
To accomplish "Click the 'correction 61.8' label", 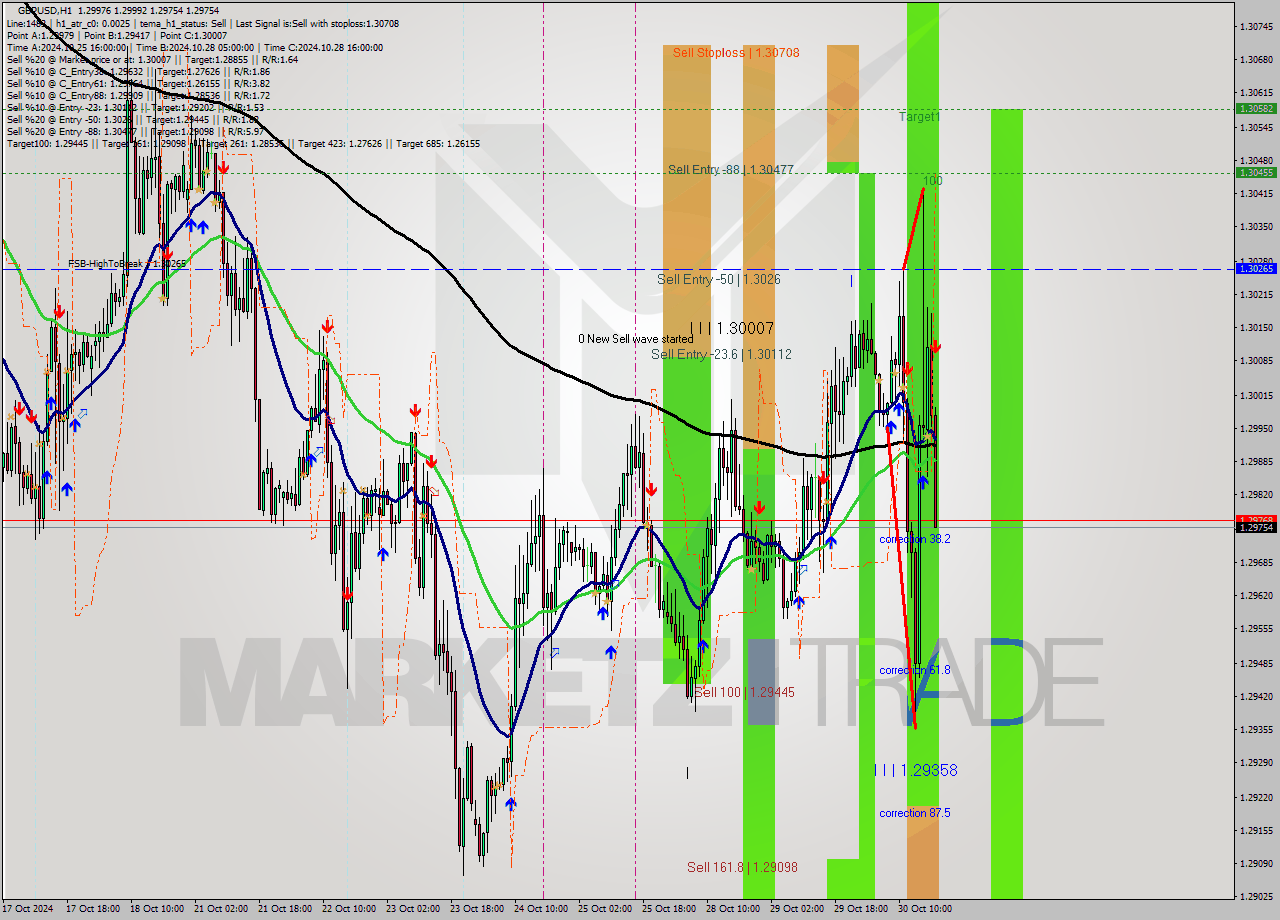I will [915, 670].
